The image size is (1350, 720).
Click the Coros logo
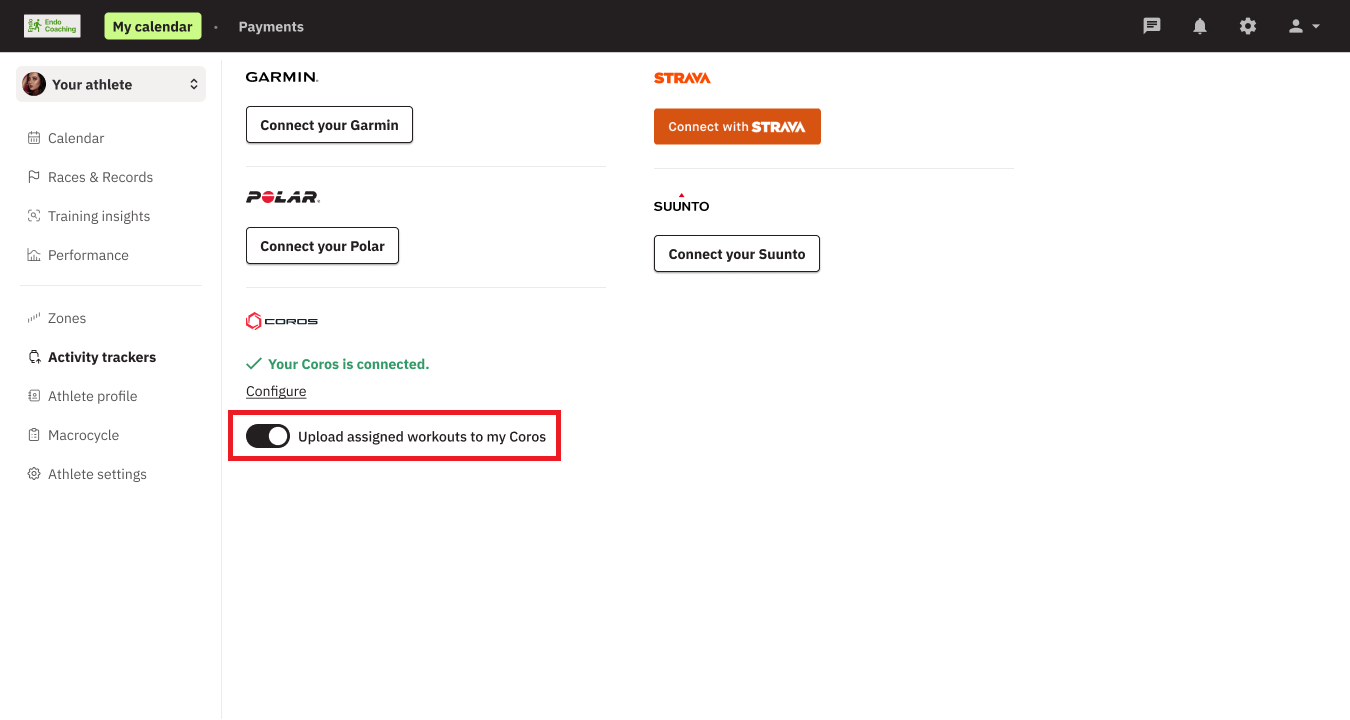(282, 321)
